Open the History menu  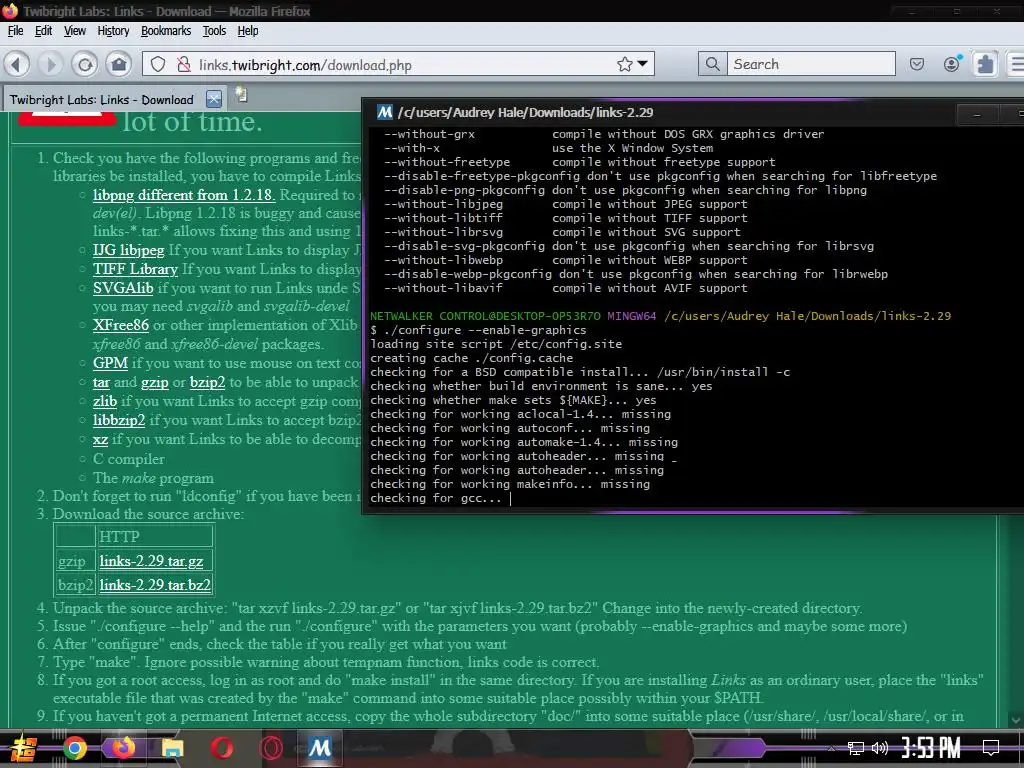[113, 31]
